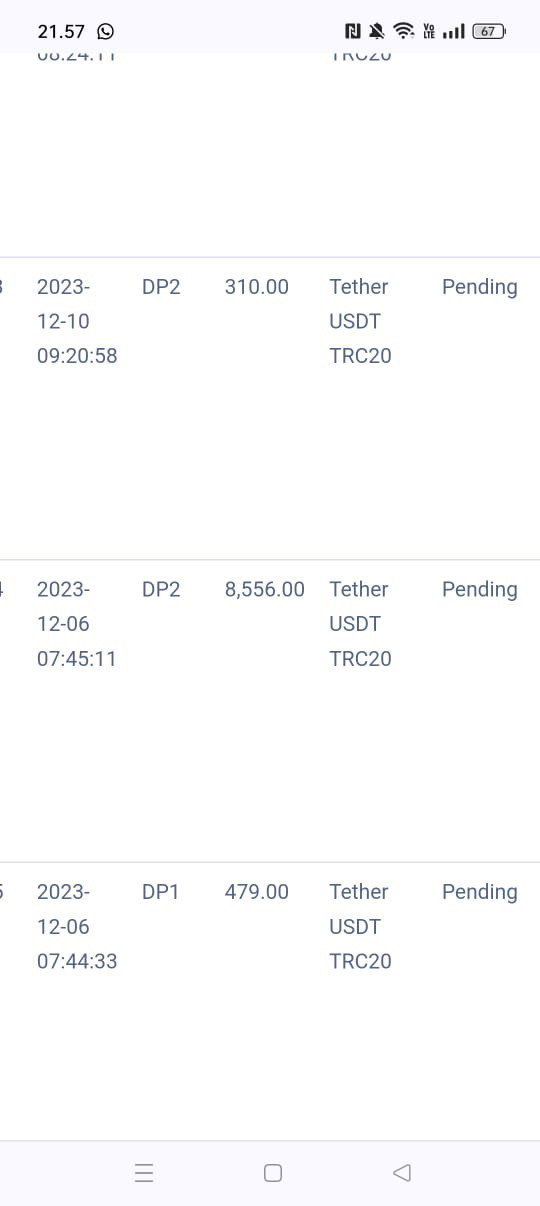Tap the muted bell notification icon
540x1206 pixels.
378,31
